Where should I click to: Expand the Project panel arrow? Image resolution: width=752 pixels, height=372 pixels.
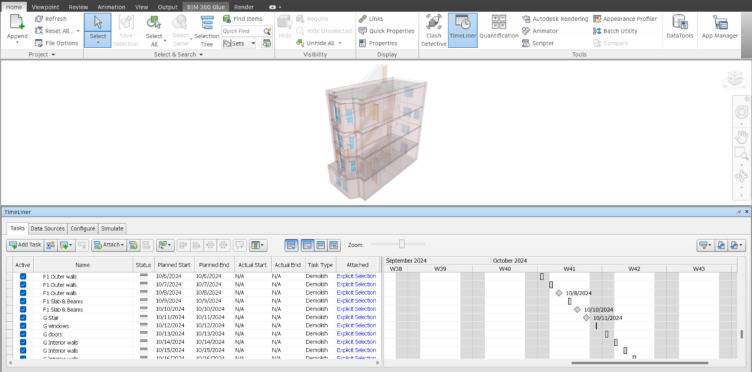tap(53, 55)
